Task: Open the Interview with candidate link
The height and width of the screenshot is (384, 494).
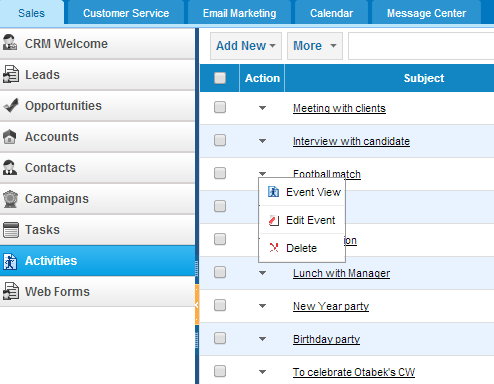Action: point(351,141)
